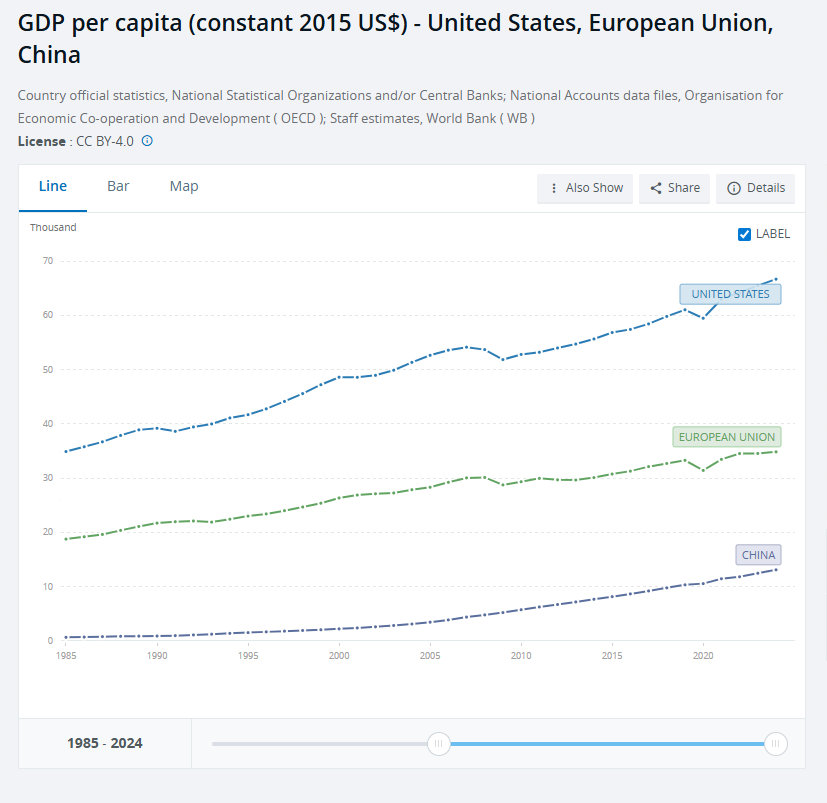The width and height of the screenshot is (827, 803).
Task: Uncheck the LABEL checkbox
Action: (x=744, y=234)
